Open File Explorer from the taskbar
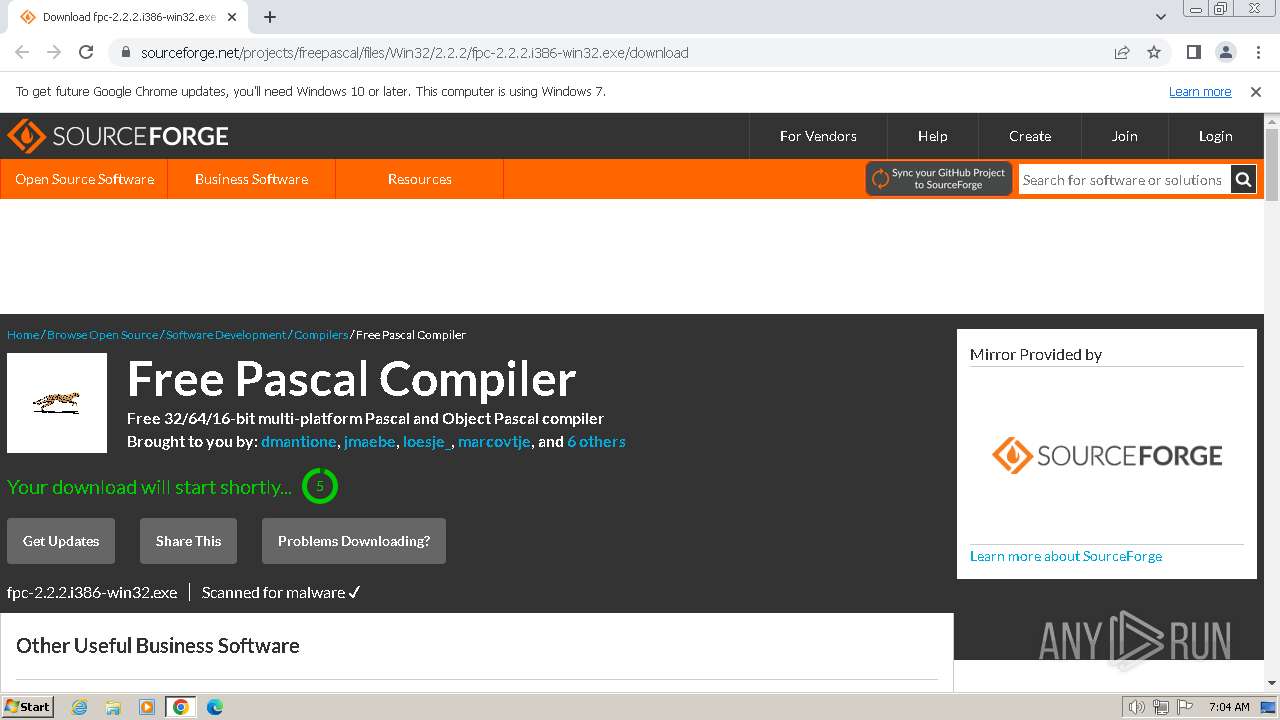This screenshot has height=720, width=1280. pyautogui.click(x=113, y=707)
